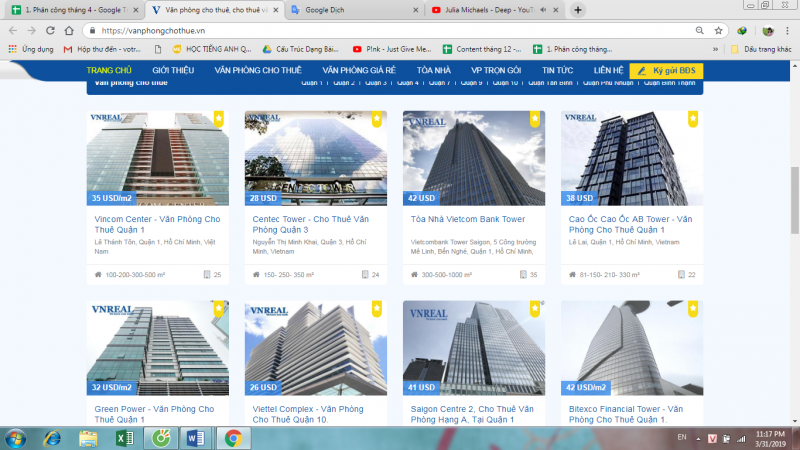Click the Vincom Center building photo
The image size is (800, 450).
pos(158,158)
